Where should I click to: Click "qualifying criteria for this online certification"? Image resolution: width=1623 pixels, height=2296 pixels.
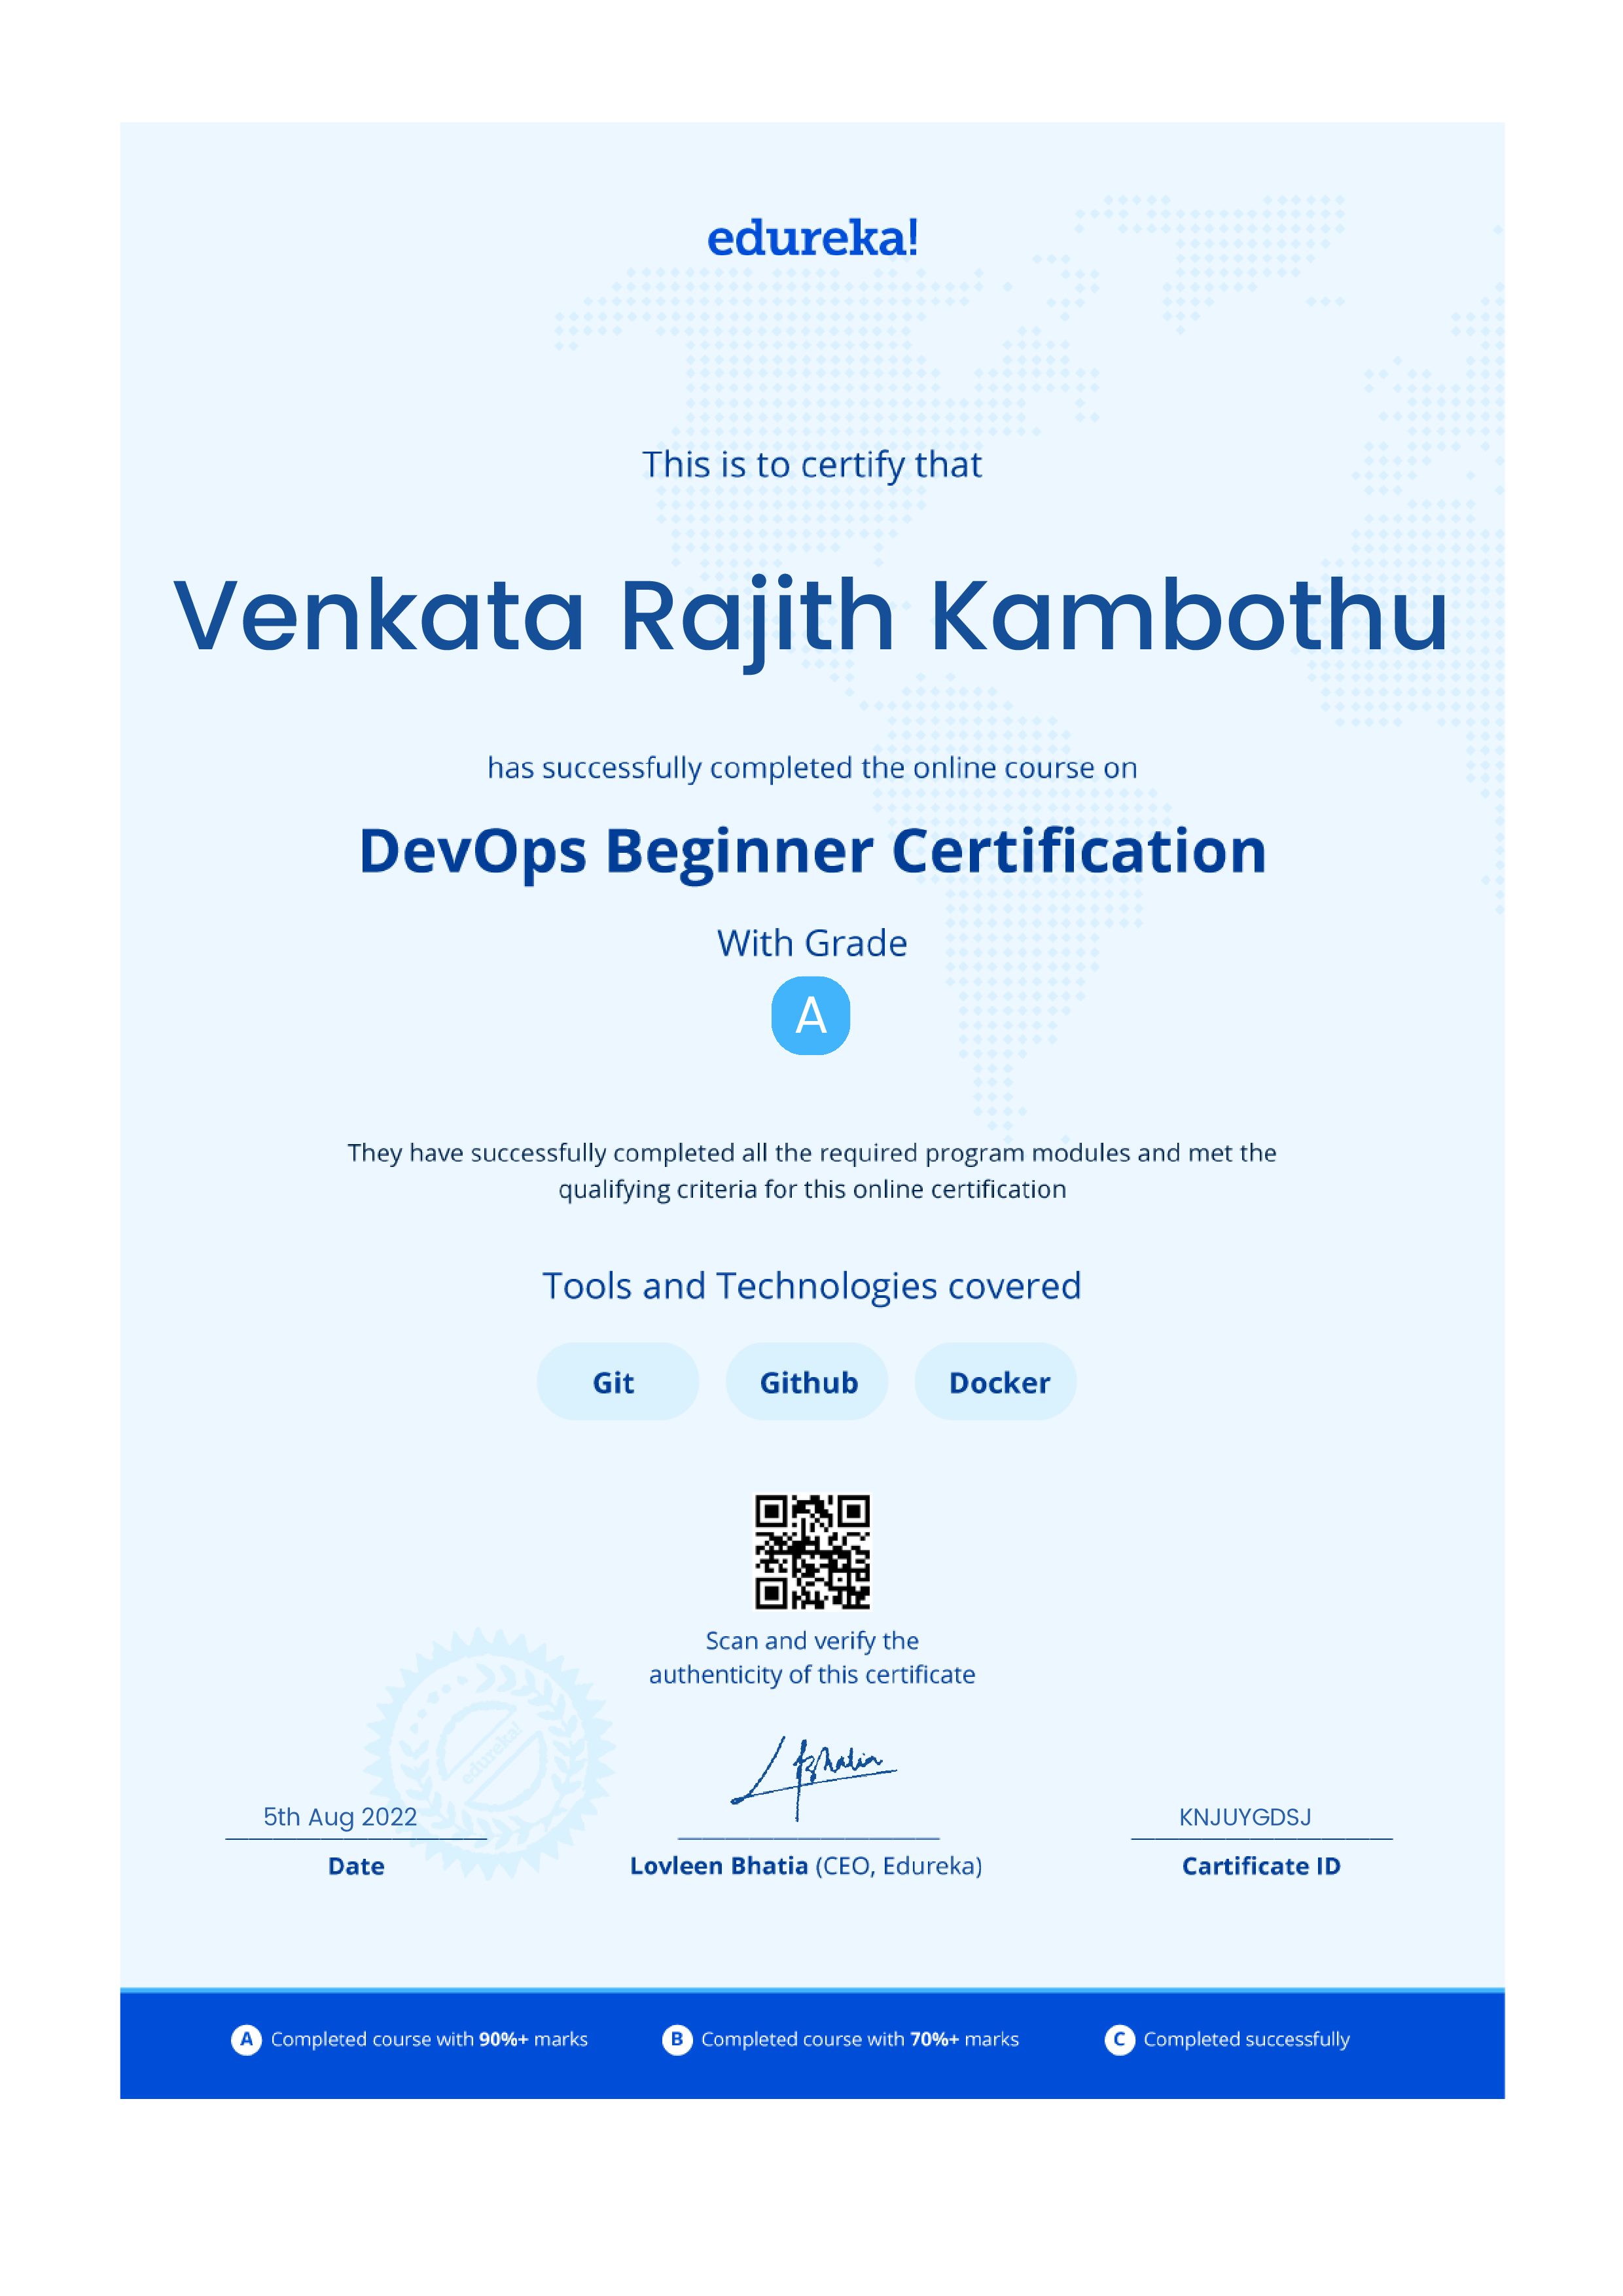(812, 1190)
